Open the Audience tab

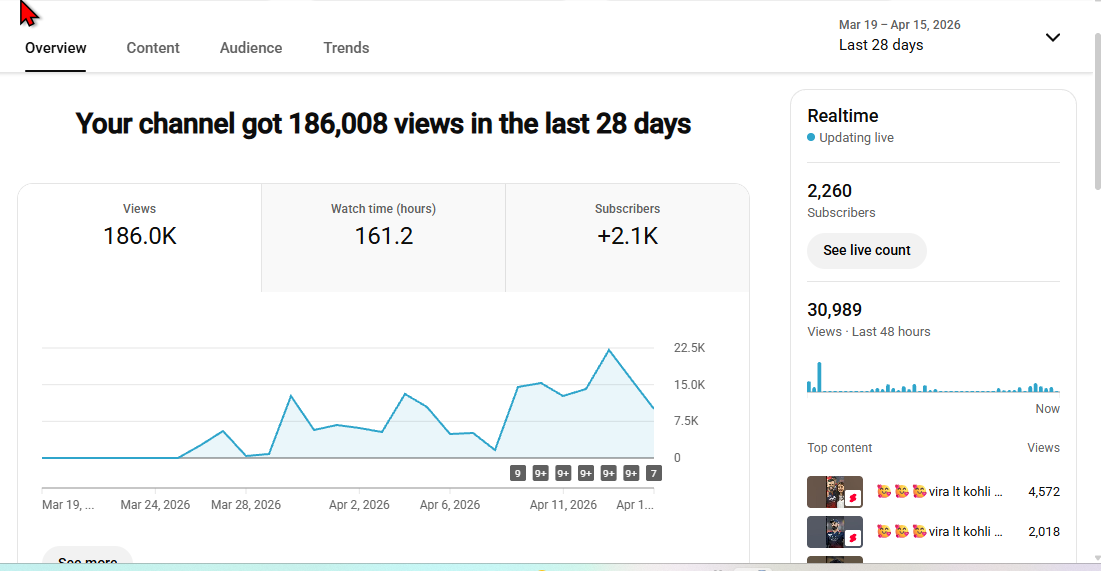pos(251,48)
